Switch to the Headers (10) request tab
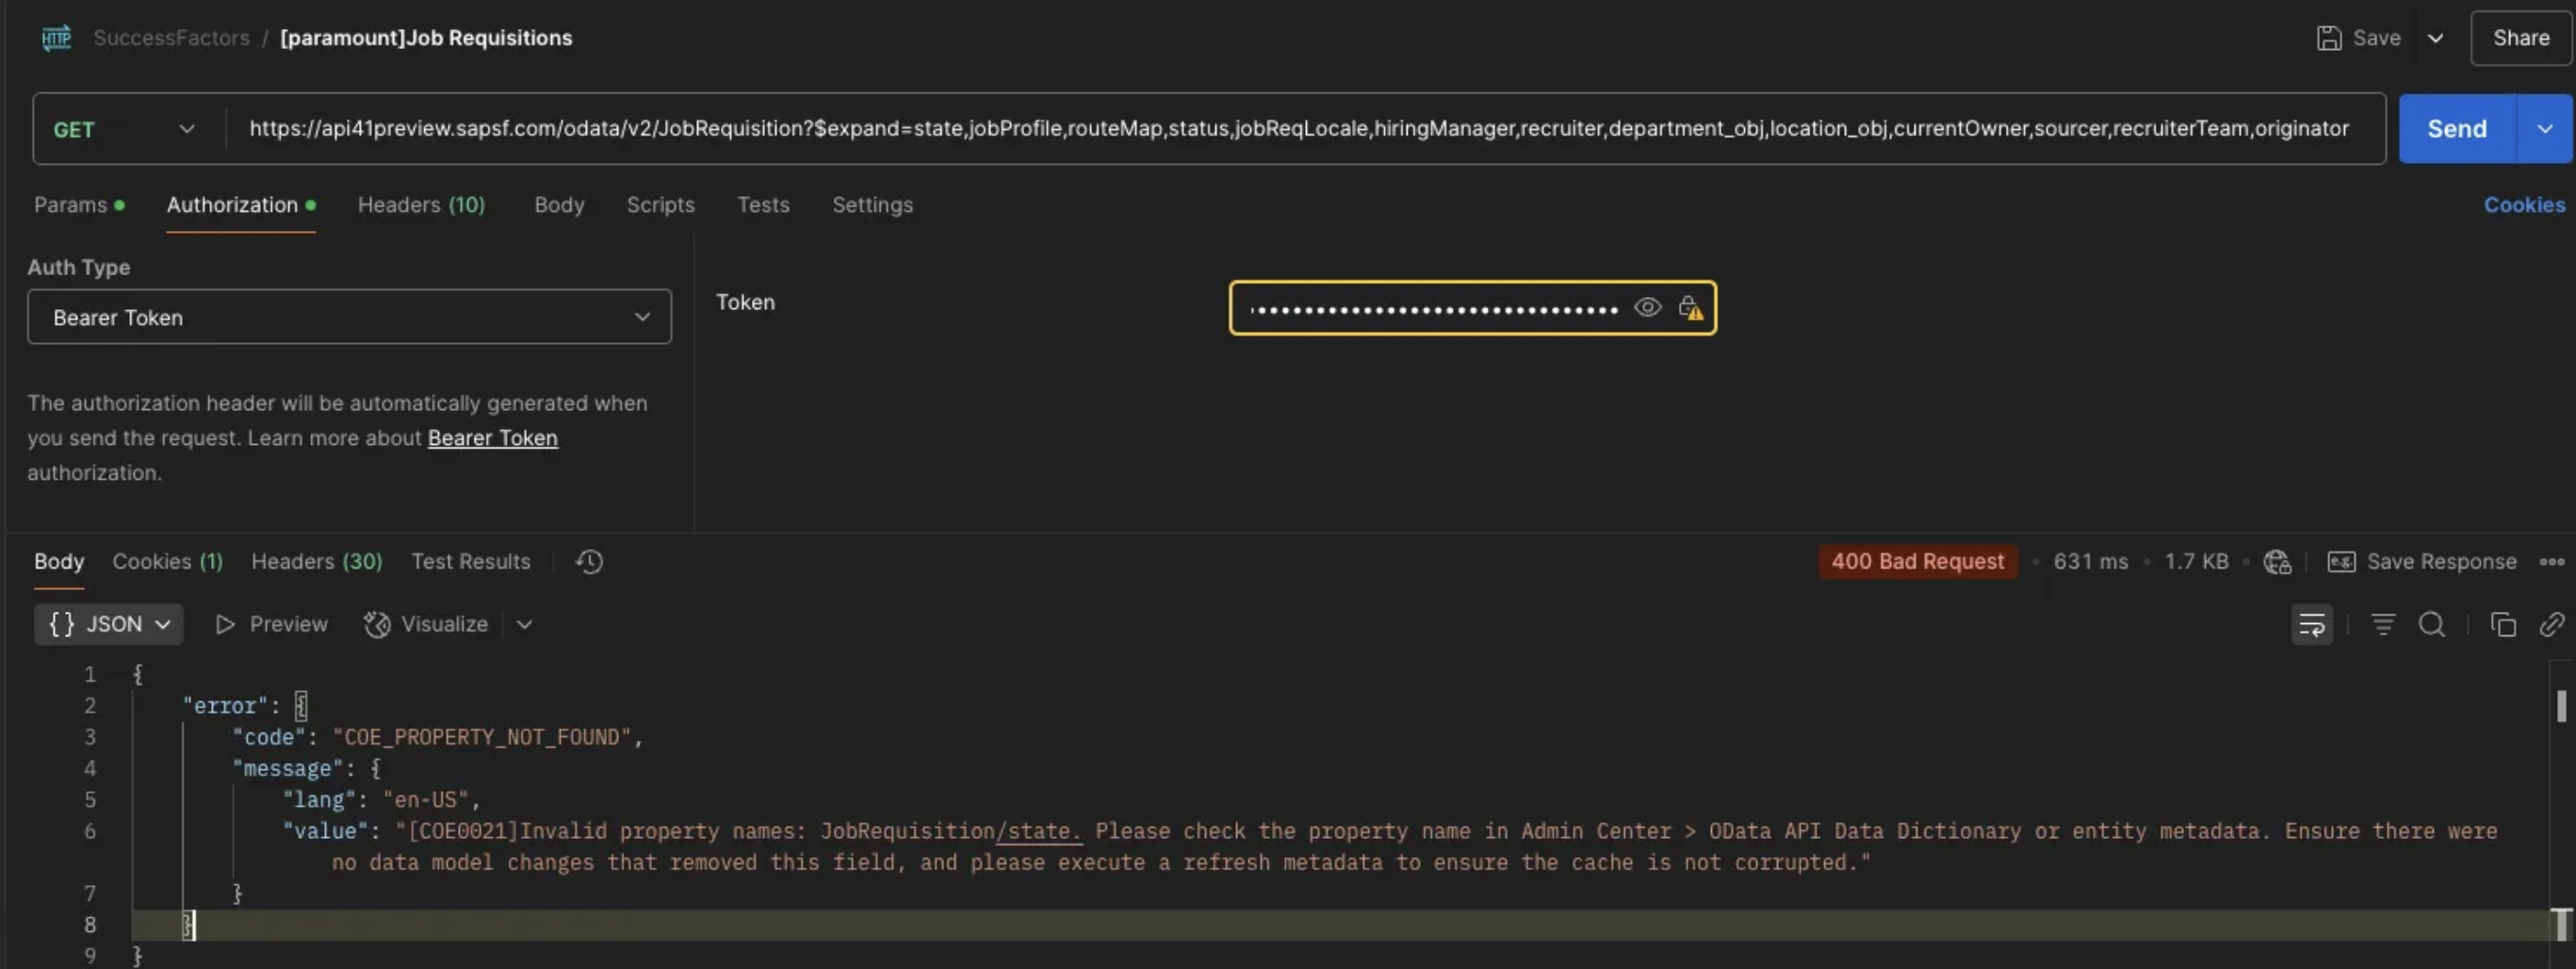The image size is (2576, 969). (x=421, y=205)
